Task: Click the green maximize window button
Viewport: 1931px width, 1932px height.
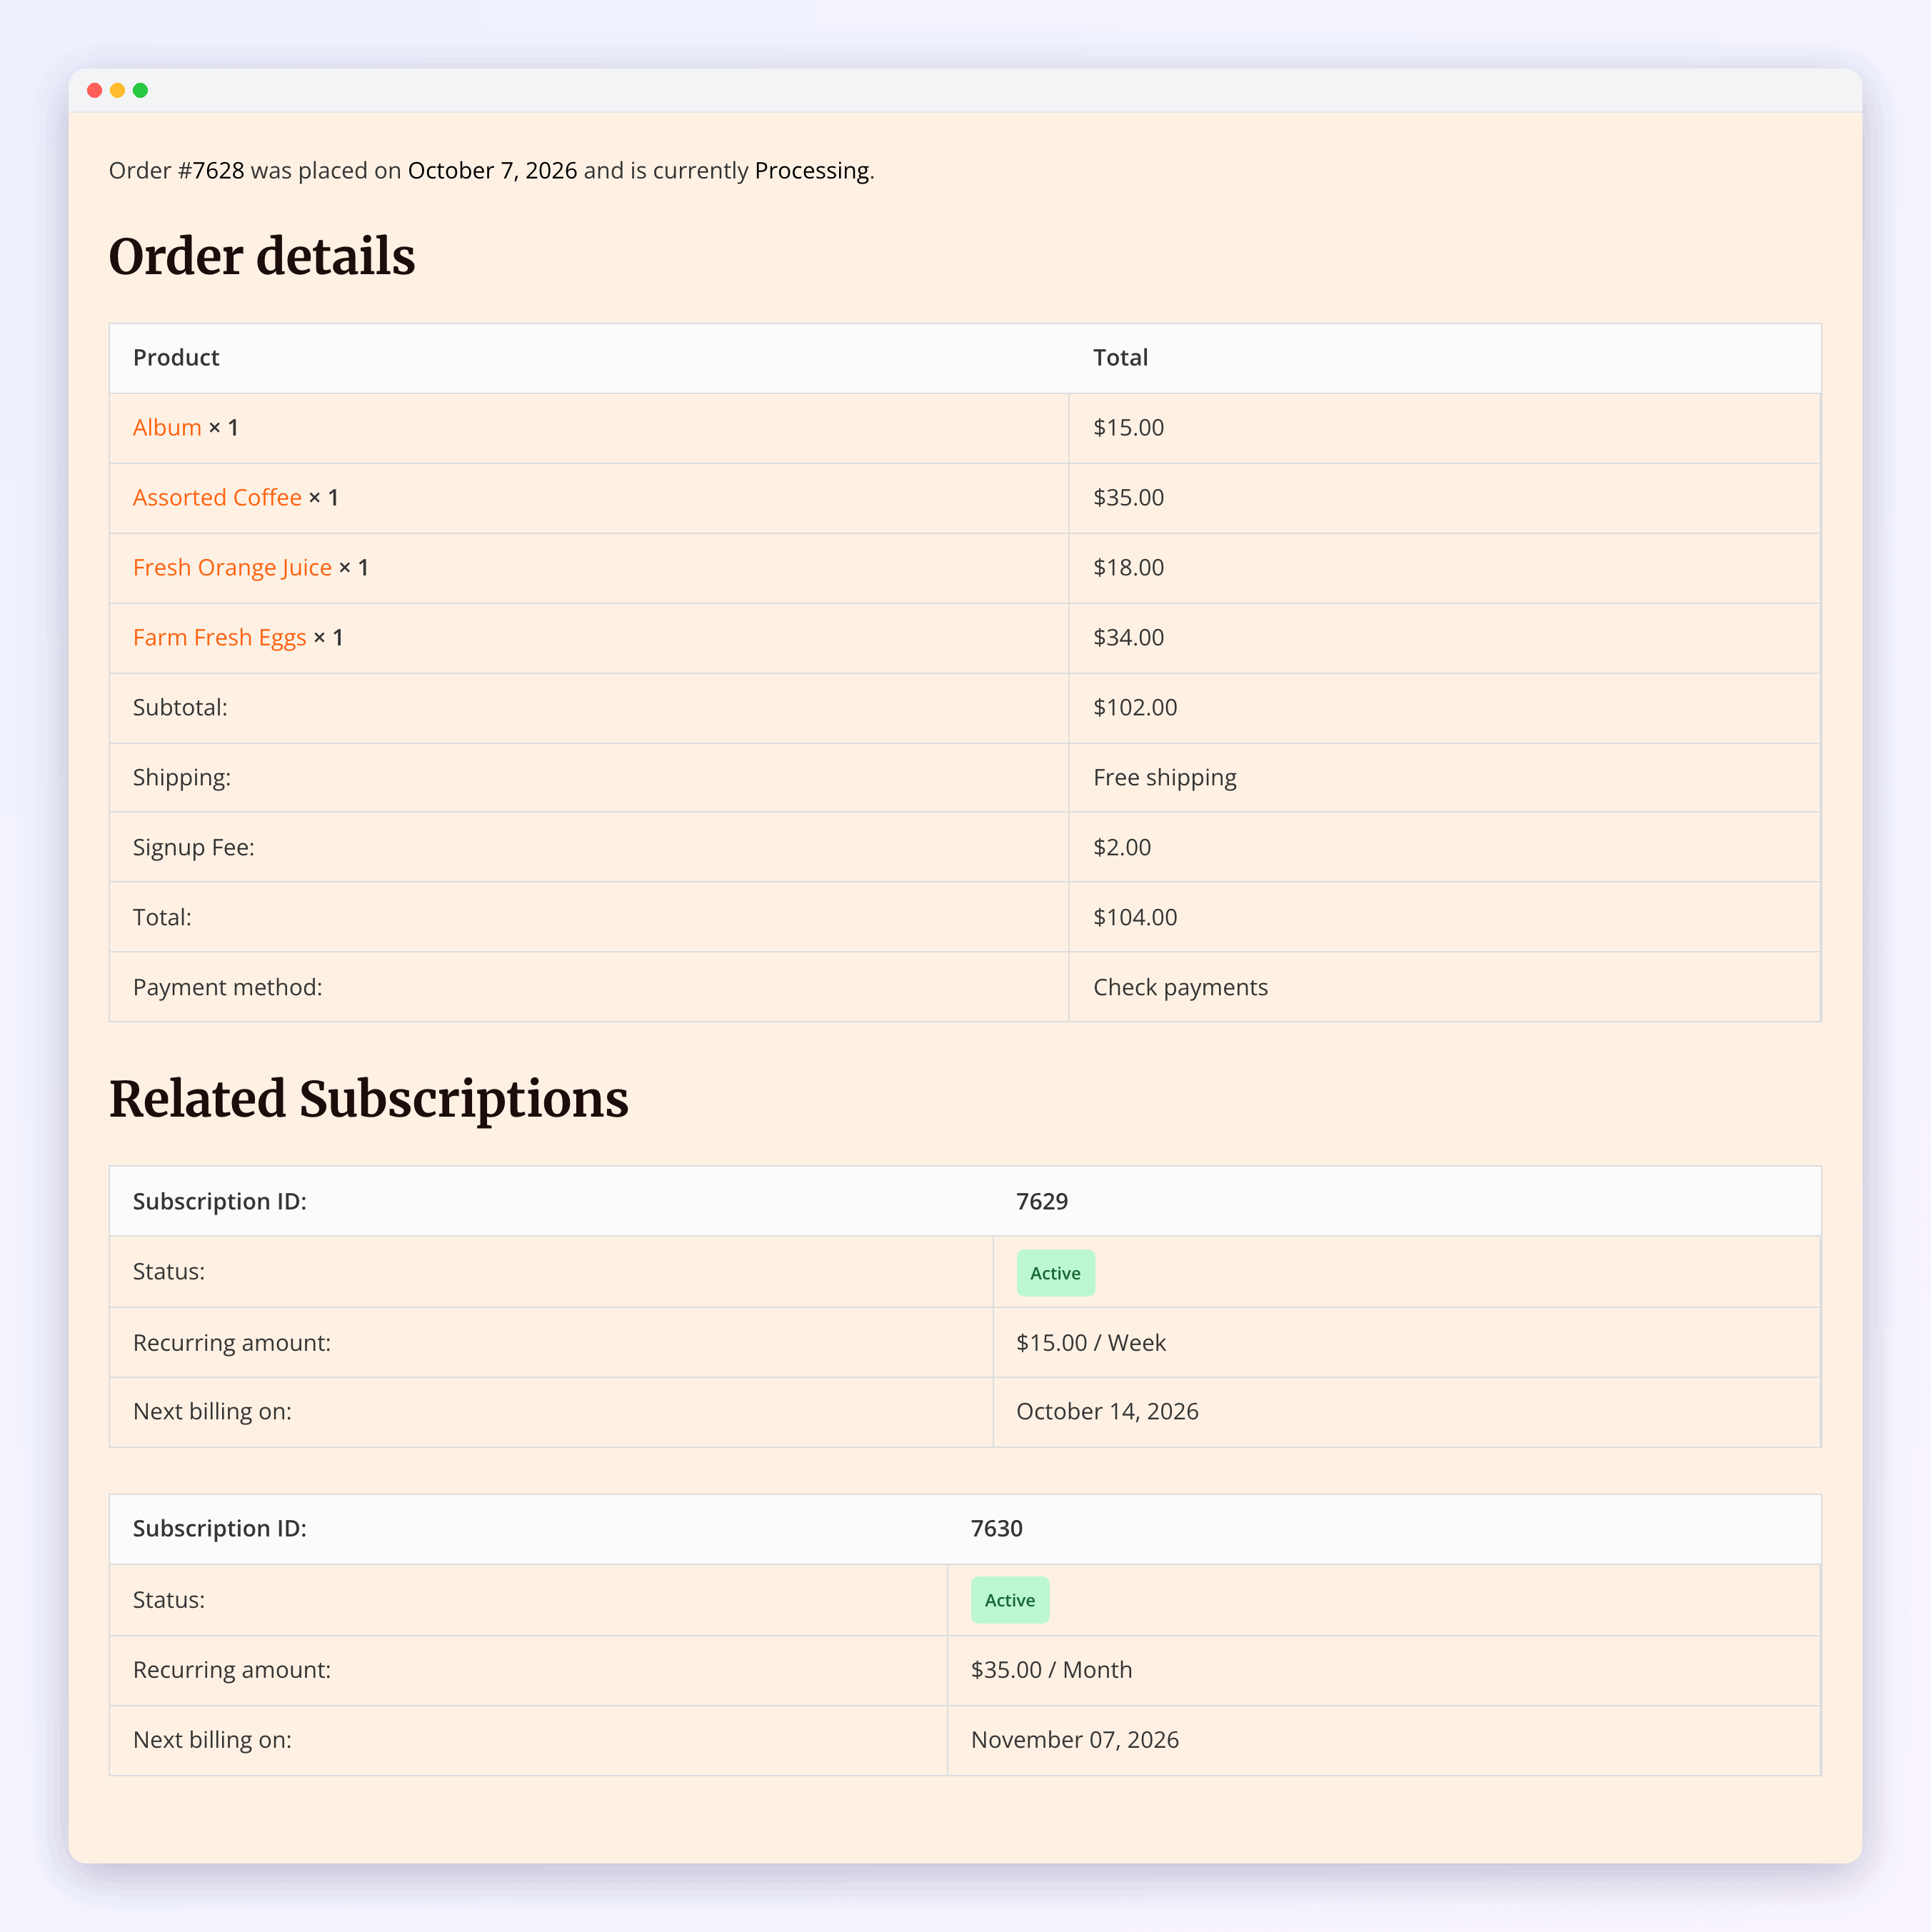Action: [x=141, y=91]
